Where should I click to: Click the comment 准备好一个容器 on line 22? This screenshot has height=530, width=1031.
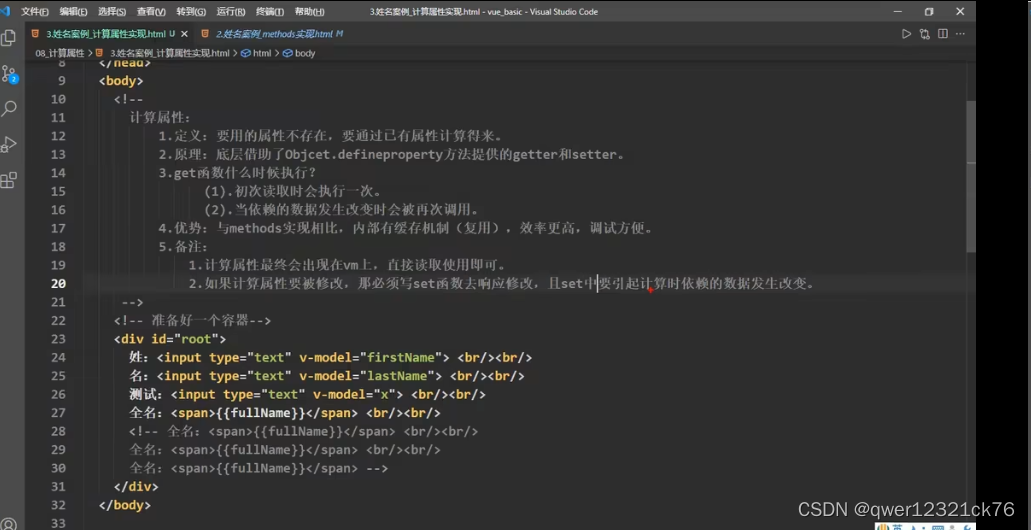(199, 320)
